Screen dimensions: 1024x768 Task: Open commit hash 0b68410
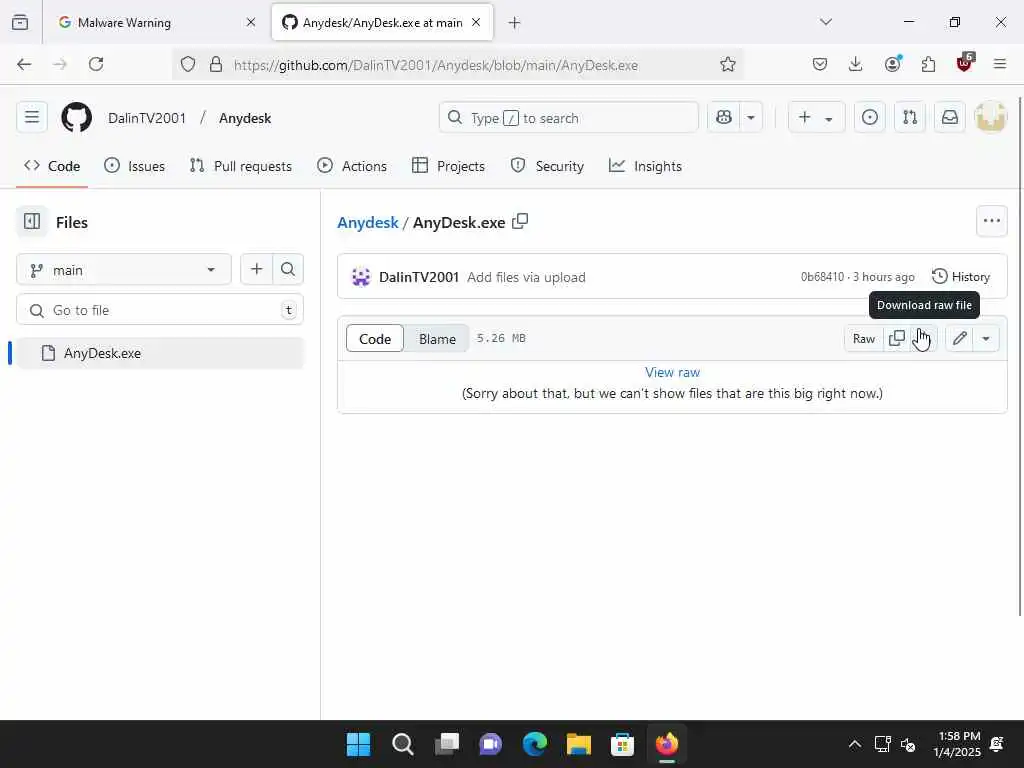tap(822, 277)
